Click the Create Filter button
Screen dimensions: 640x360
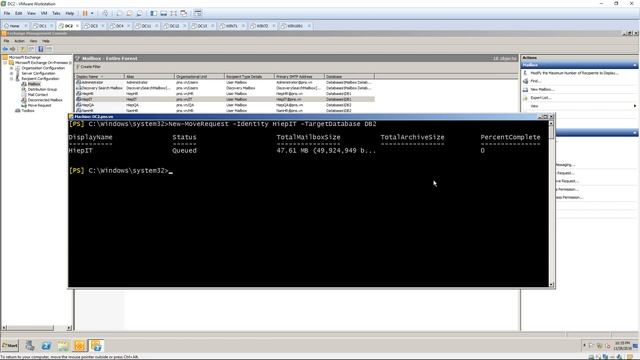tap(88, 67)
